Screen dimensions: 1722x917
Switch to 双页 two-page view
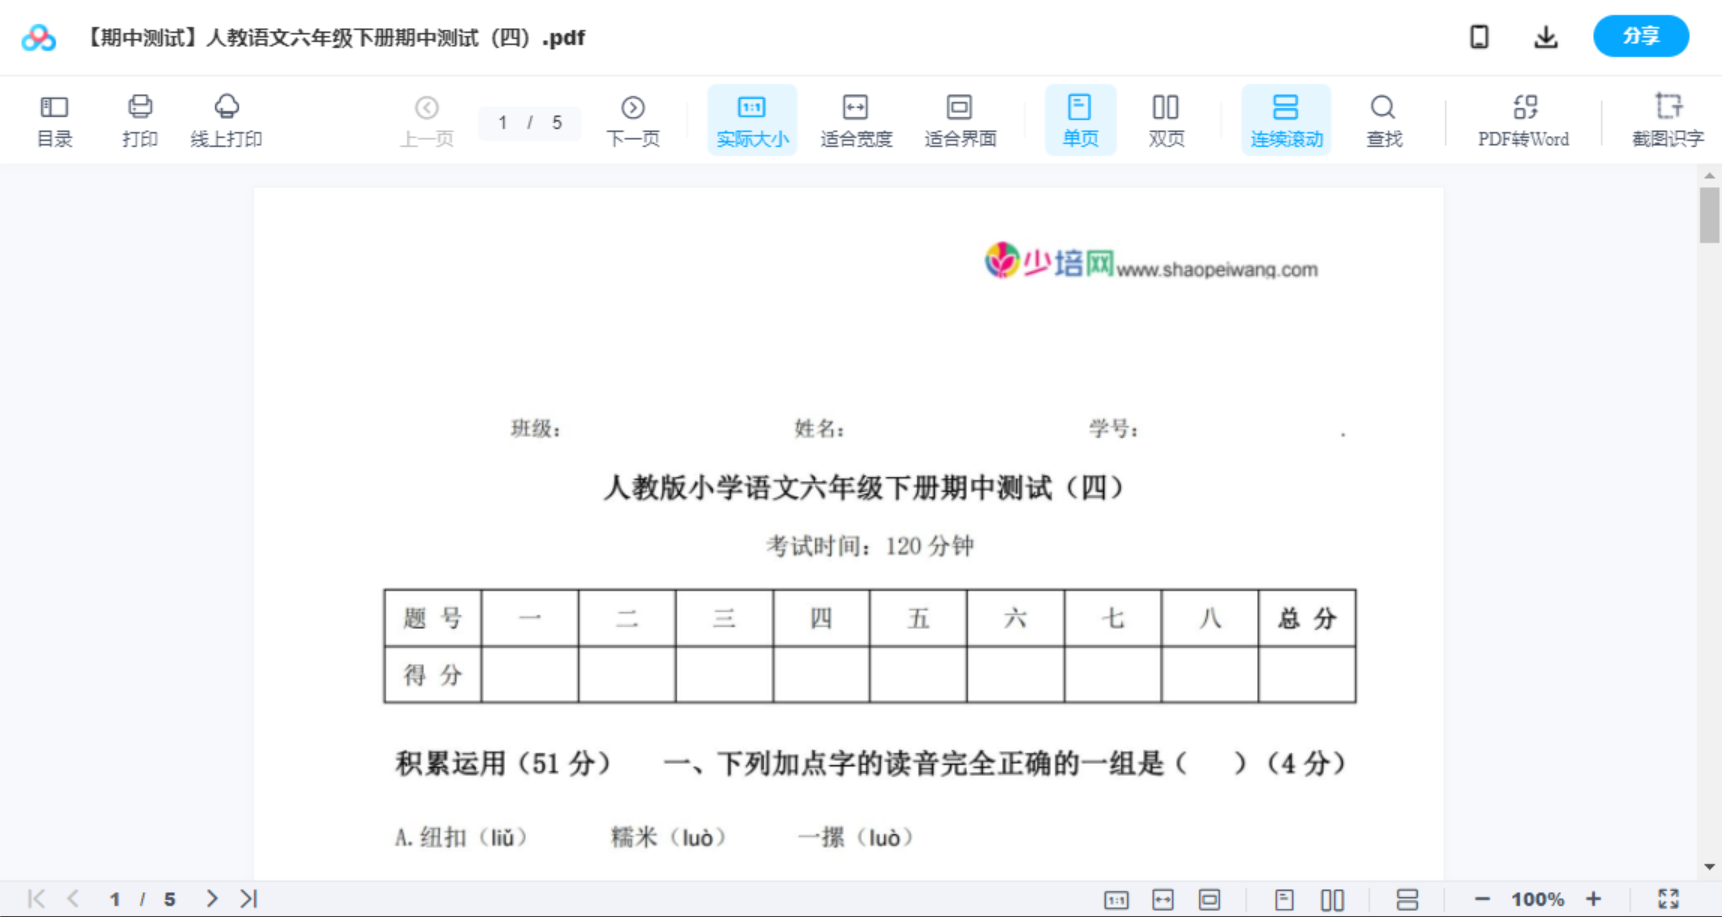tap(1166, 119)
